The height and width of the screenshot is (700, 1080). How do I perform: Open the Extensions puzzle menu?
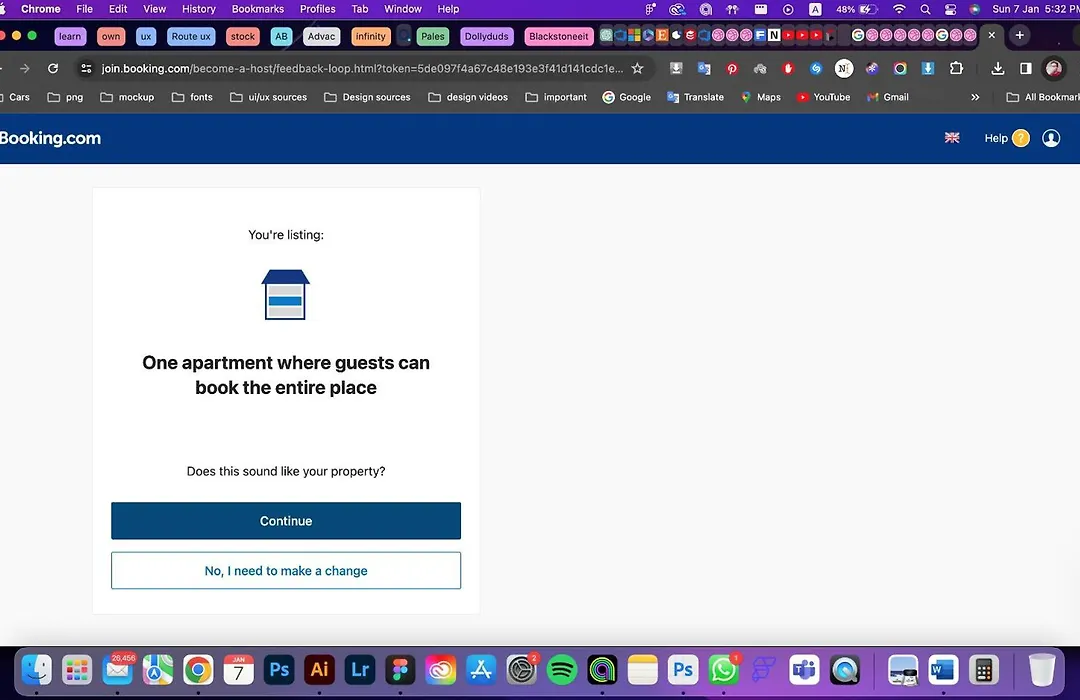click(956, 68)
